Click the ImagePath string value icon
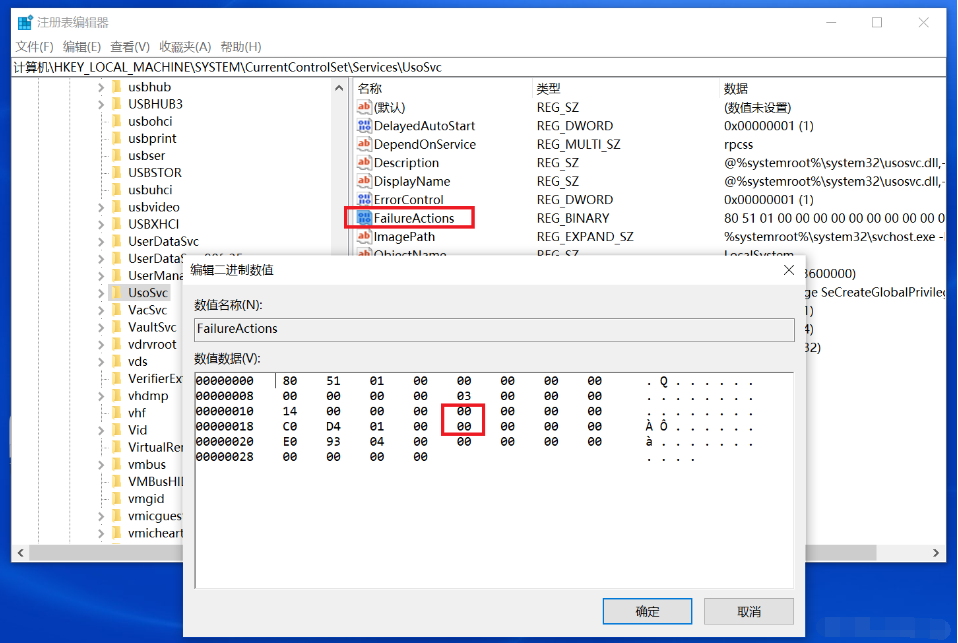958x643 pixels. 364,237
